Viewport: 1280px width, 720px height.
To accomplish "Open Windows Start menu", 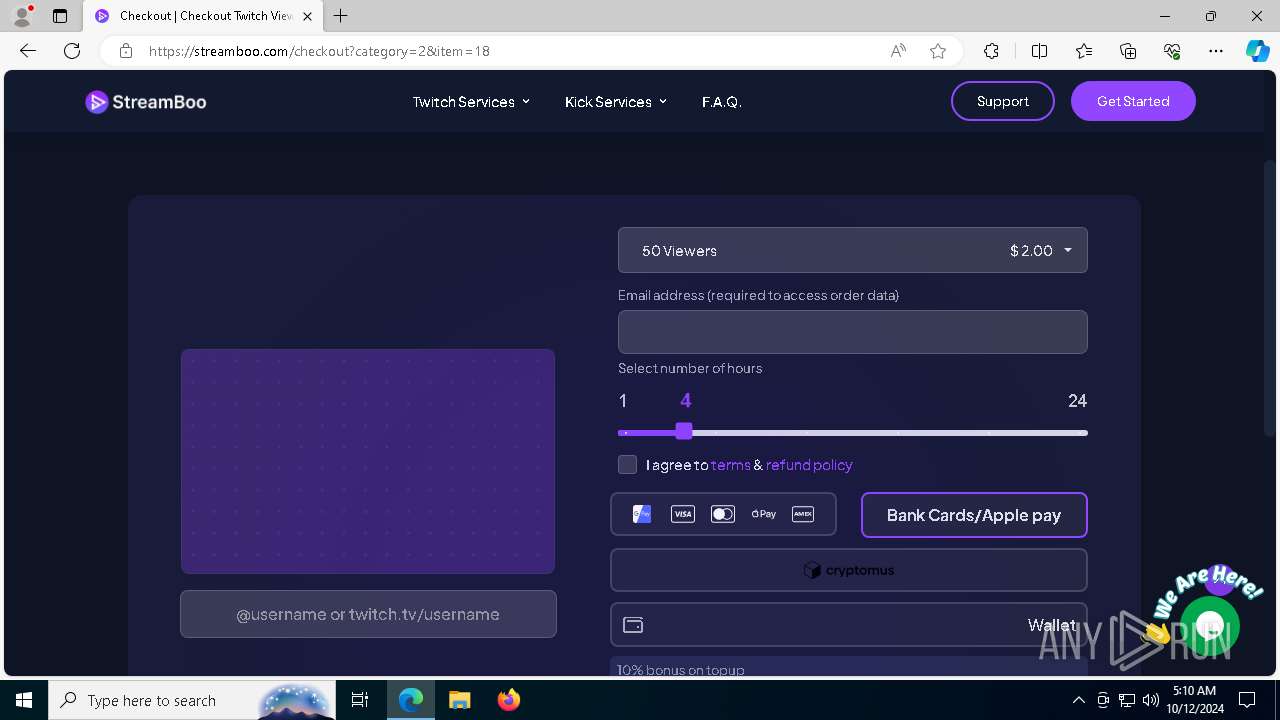I will [x=24, y=700].
